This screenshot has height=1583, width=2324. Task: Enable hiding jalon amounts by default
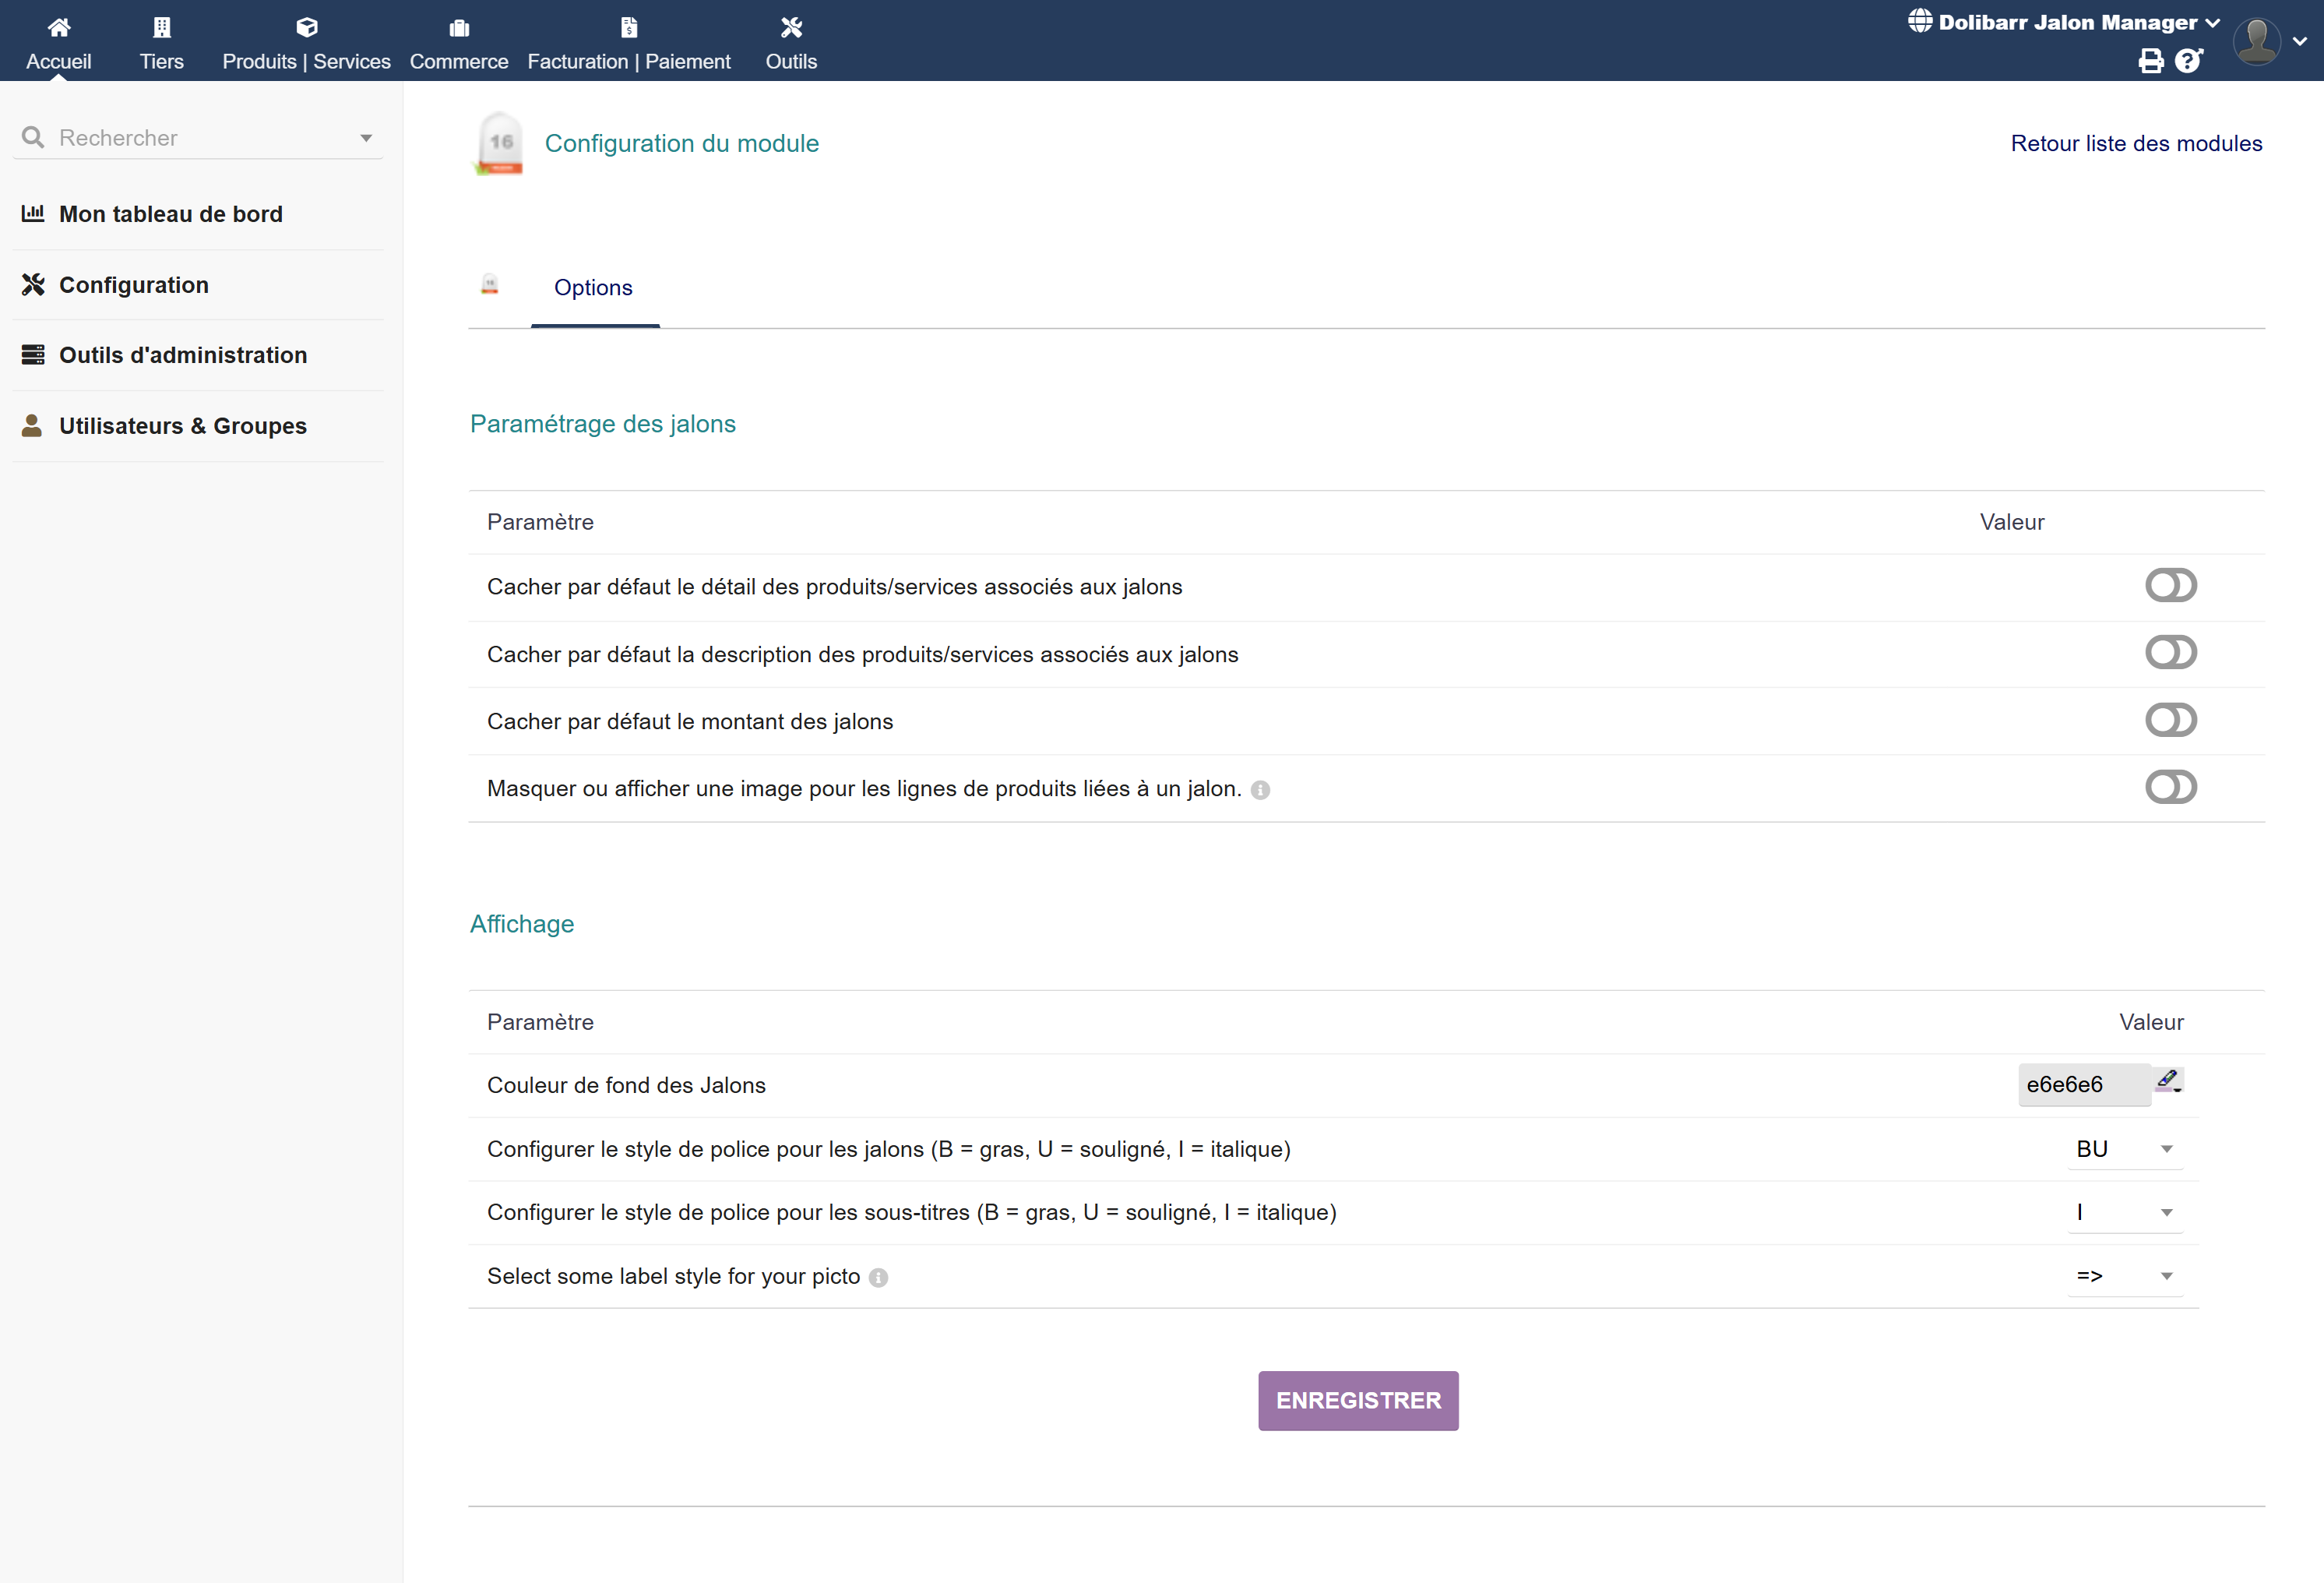(2170, 720)
